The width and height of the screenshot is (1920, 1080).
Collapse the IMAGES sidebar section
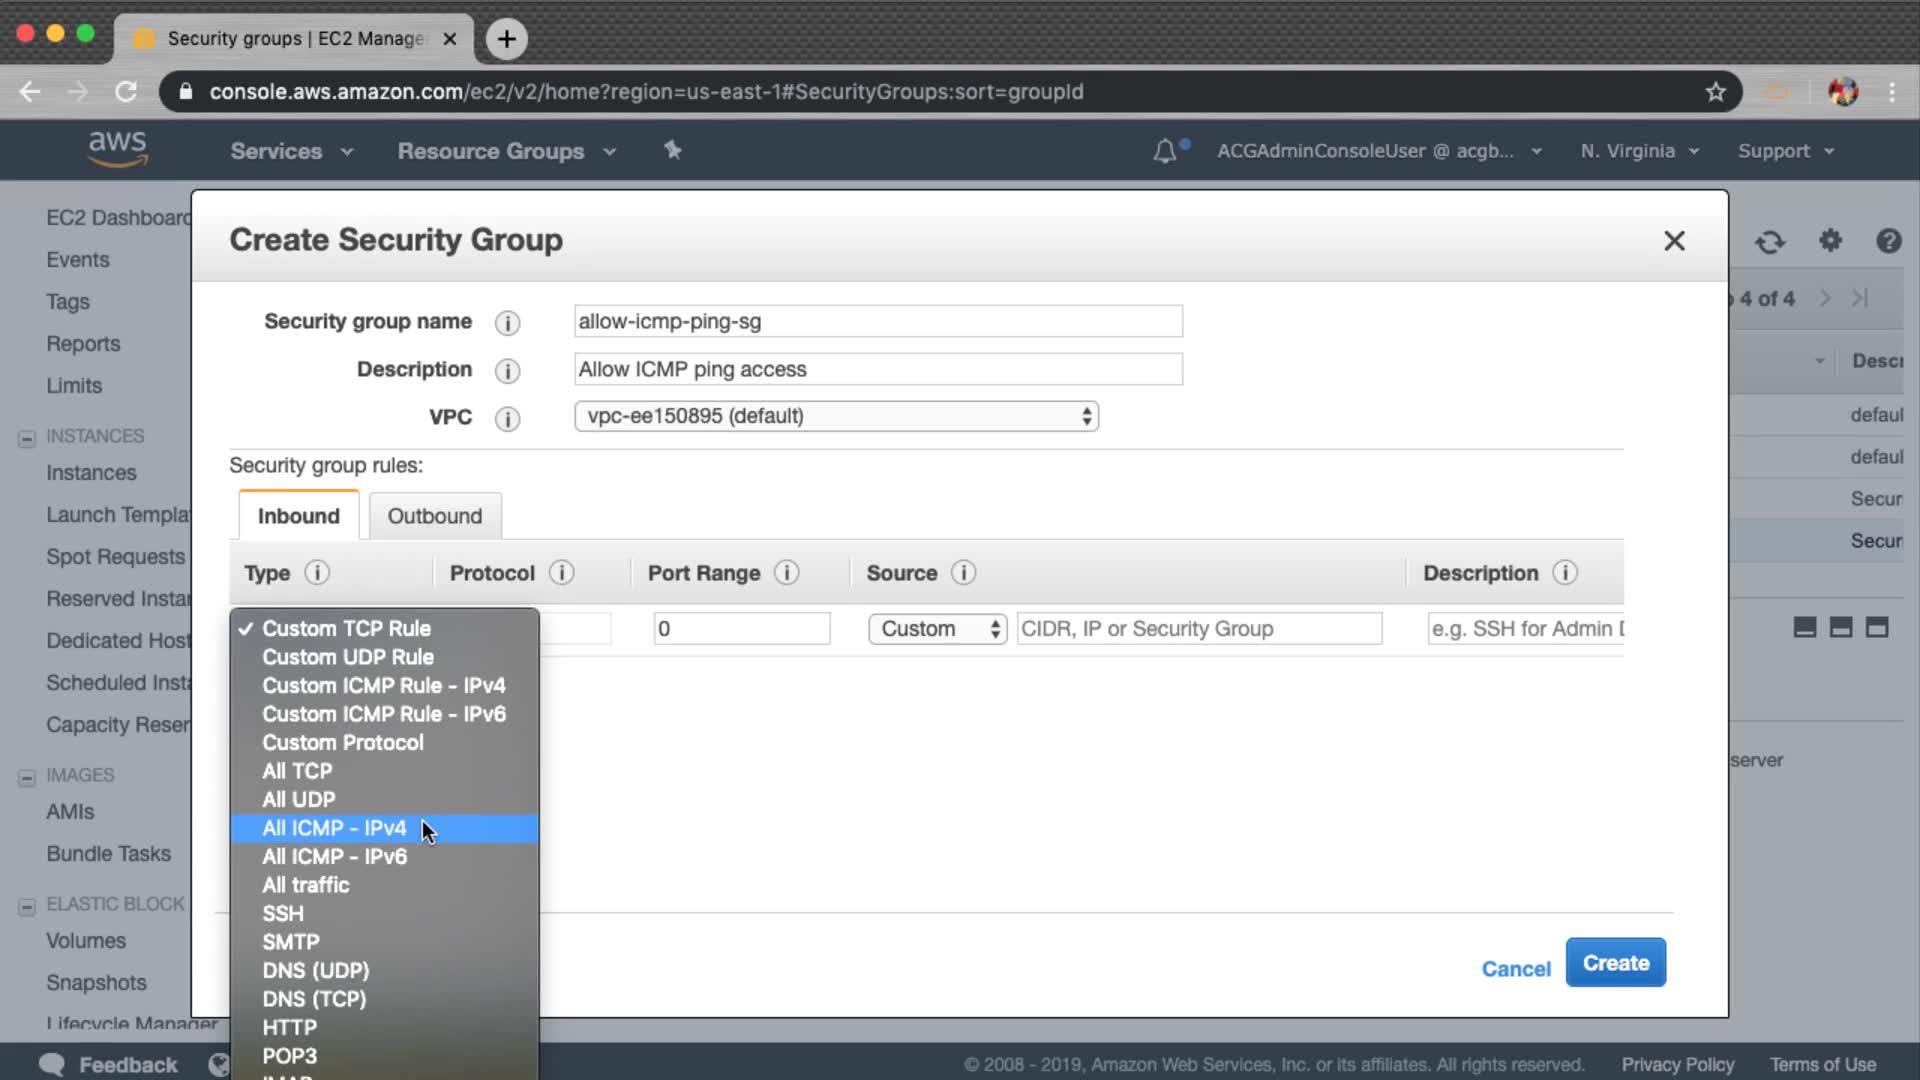pos(27,777)
